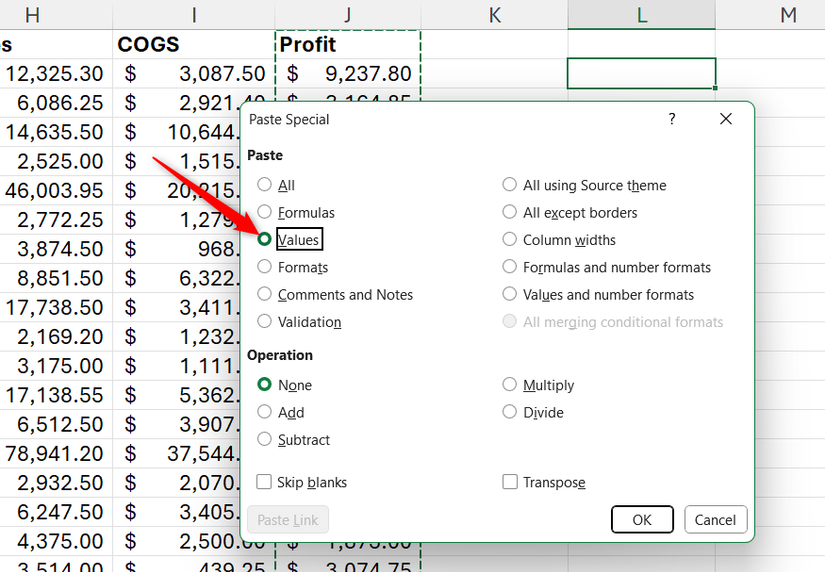825x572 pixels.
Task: Close the Paste Special dialog
Action: coord(726,119)
